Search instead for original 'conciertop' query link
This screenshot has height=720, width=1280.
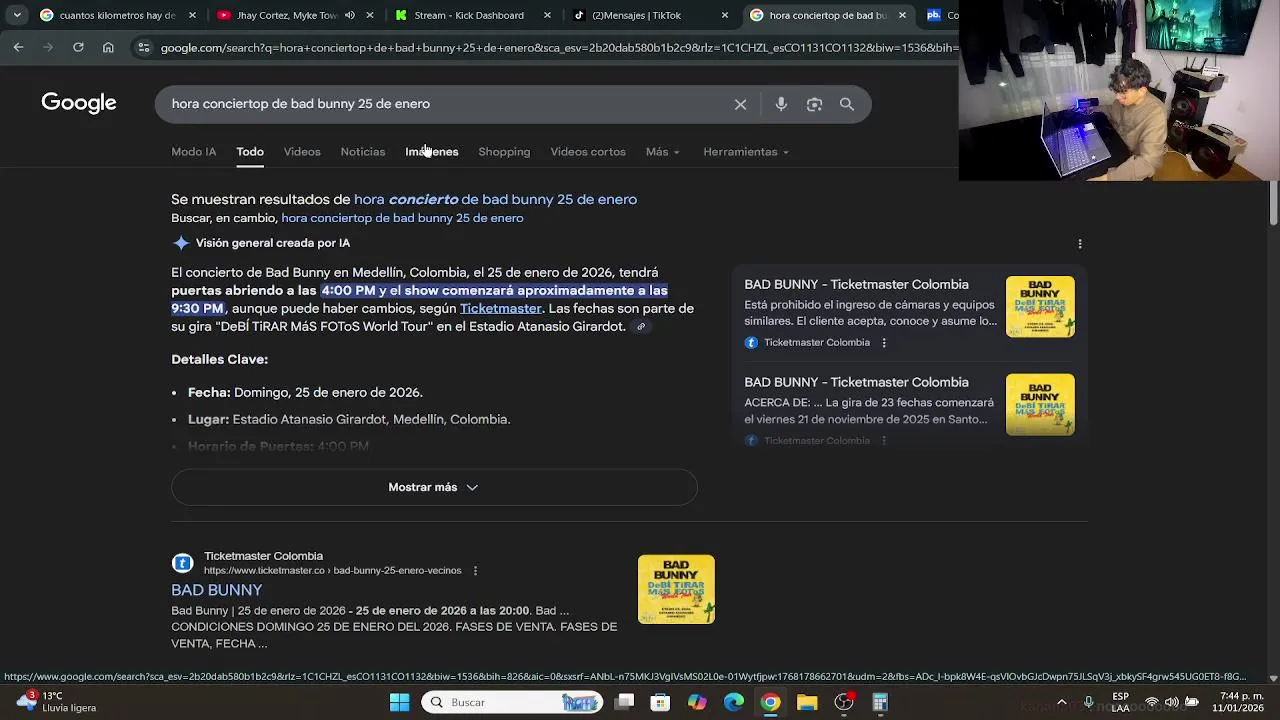click(x=402, y=218)
